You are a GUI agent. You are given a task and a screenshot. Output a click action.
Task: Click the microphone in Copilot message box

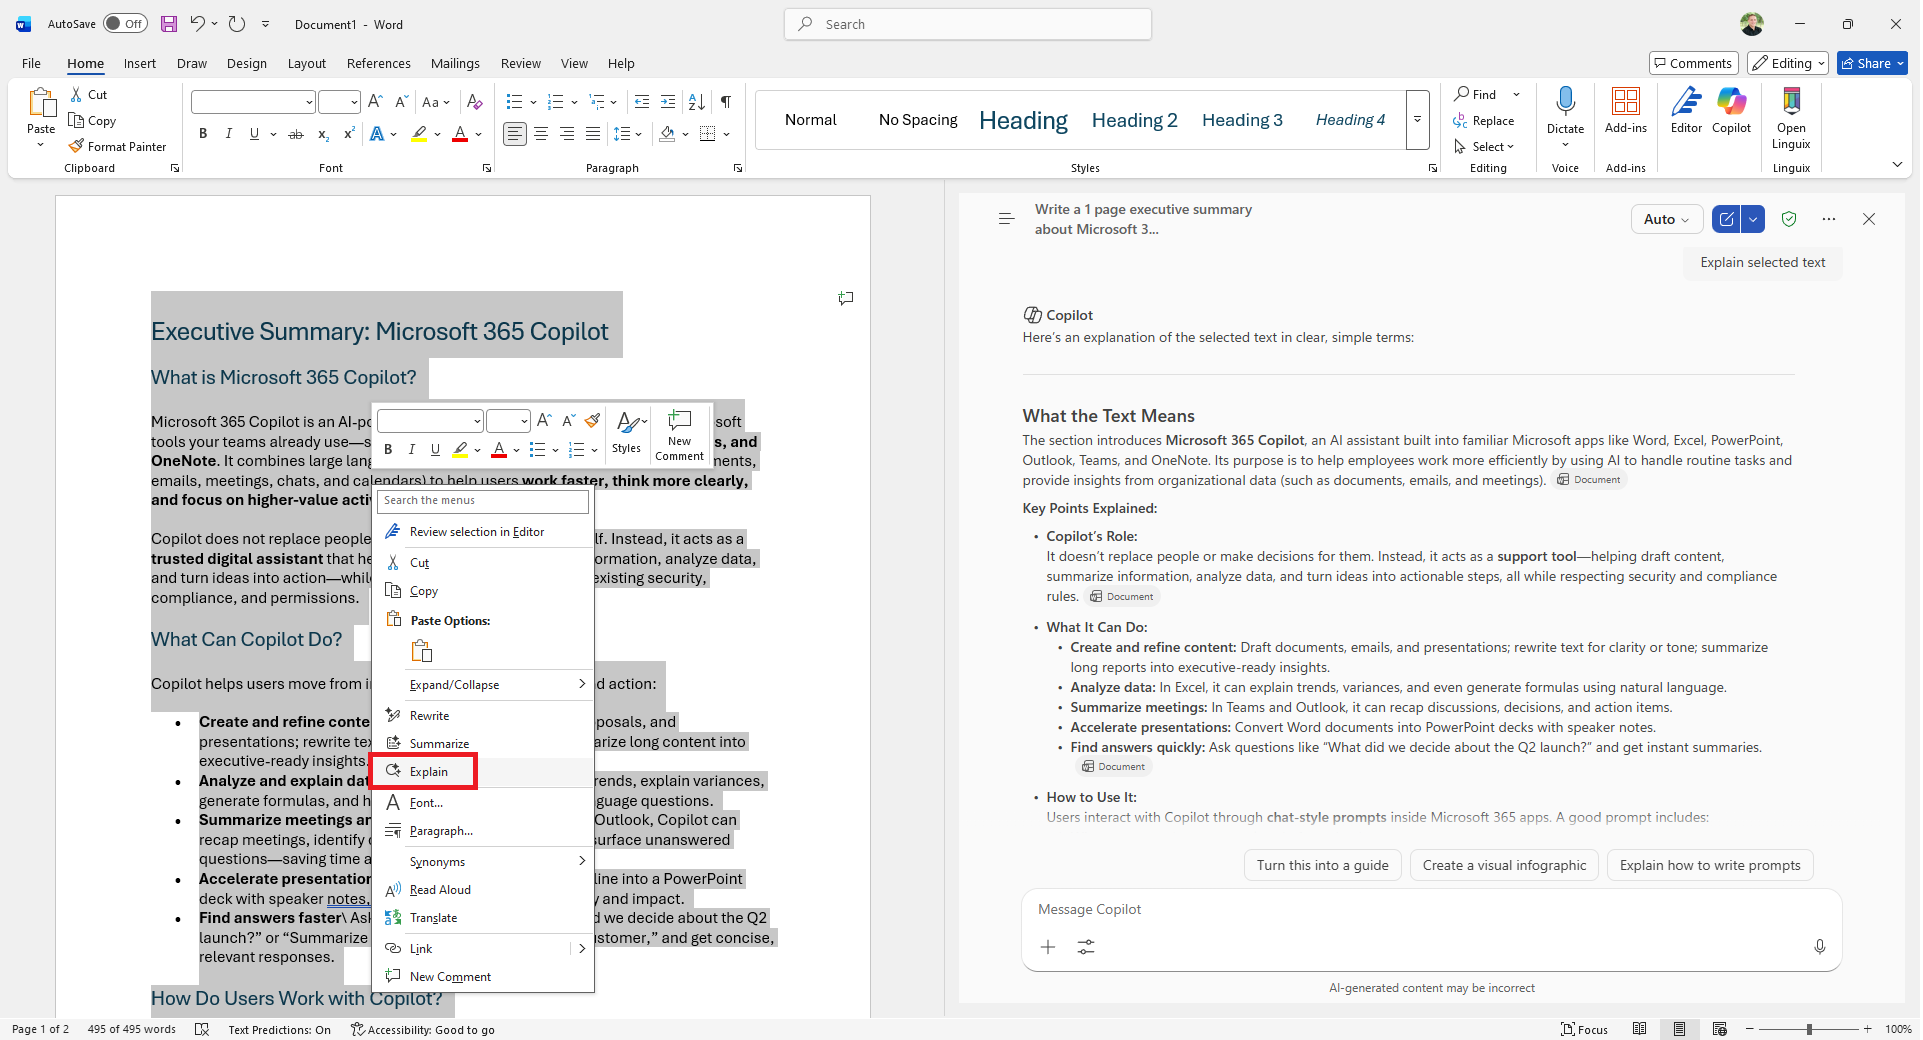coord(1819,947)
